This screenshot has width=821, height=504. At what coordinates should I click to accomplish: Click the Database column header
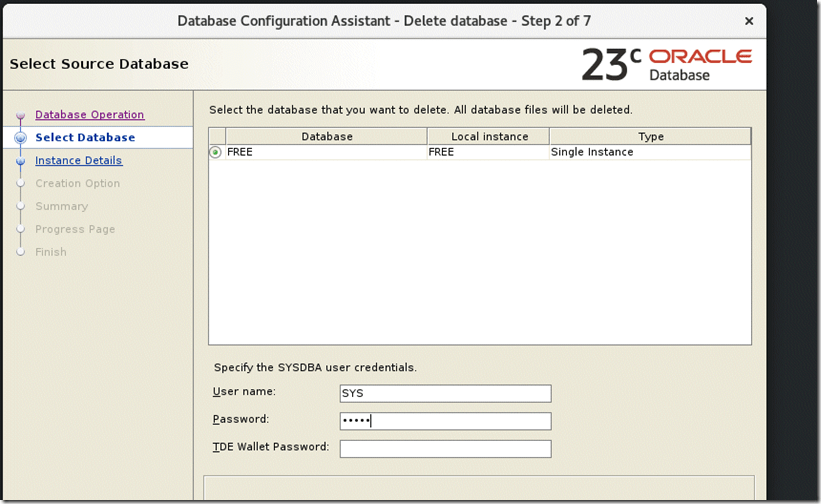(326, 137)
